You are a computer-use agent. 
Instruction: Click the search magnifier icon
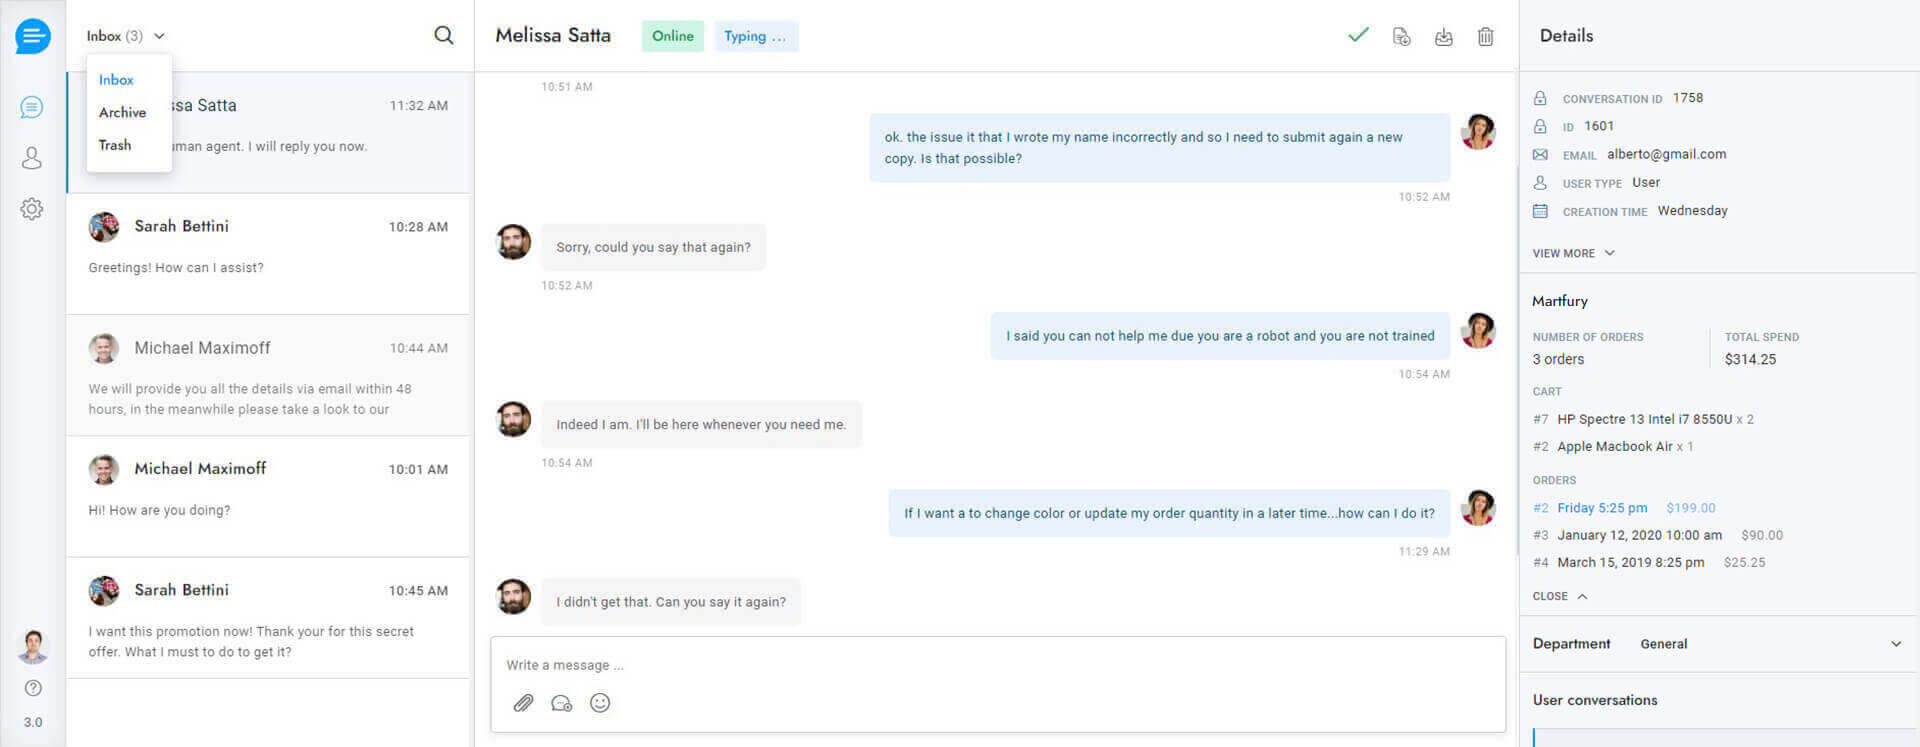coord(444,36)
